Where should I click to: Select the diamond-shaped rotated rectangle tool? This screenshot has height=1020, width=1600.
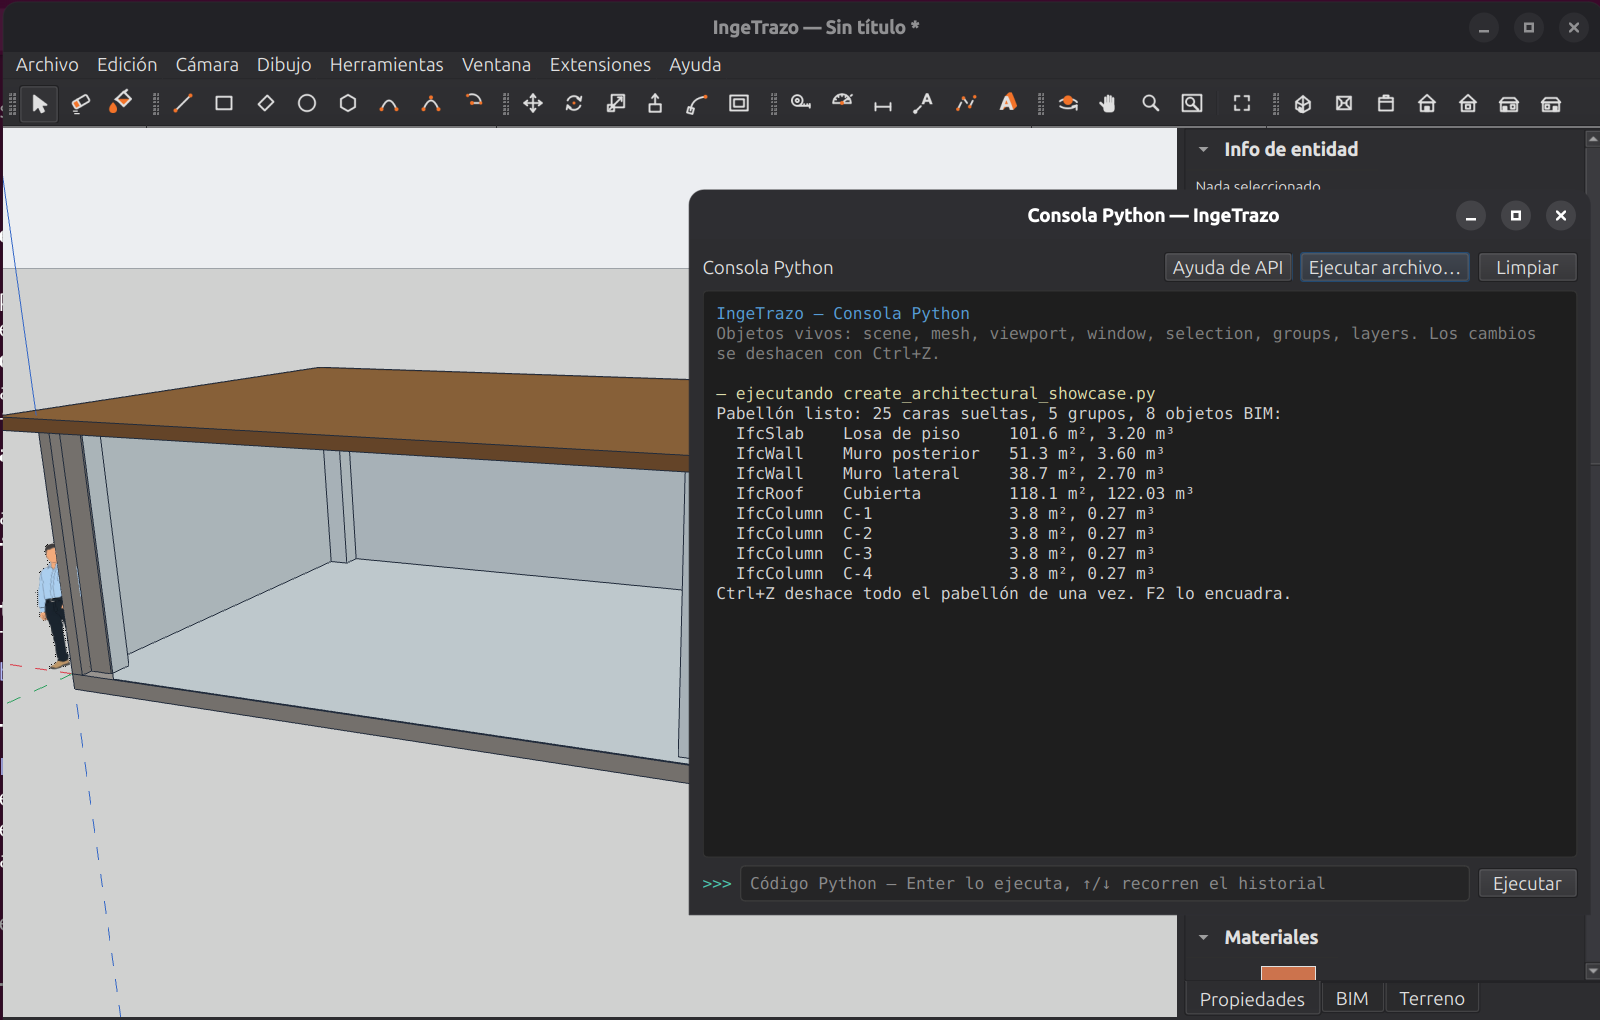tap(266, 104)
